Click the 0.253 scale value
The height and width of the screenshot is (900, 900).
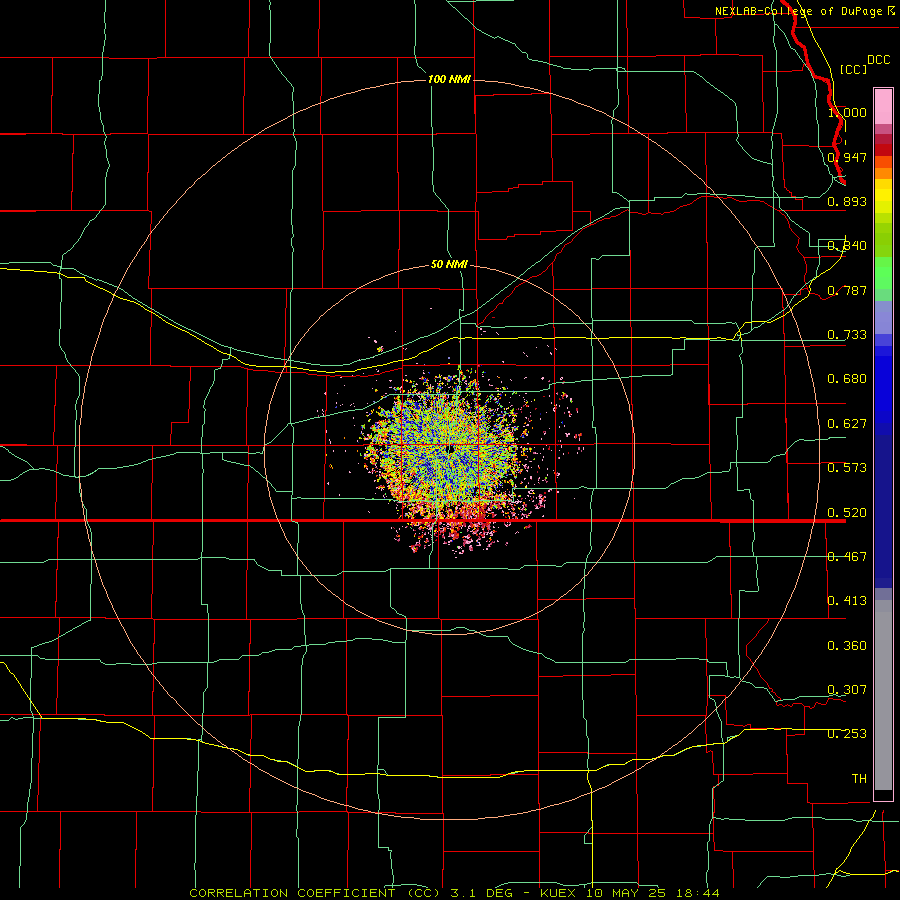847,734
